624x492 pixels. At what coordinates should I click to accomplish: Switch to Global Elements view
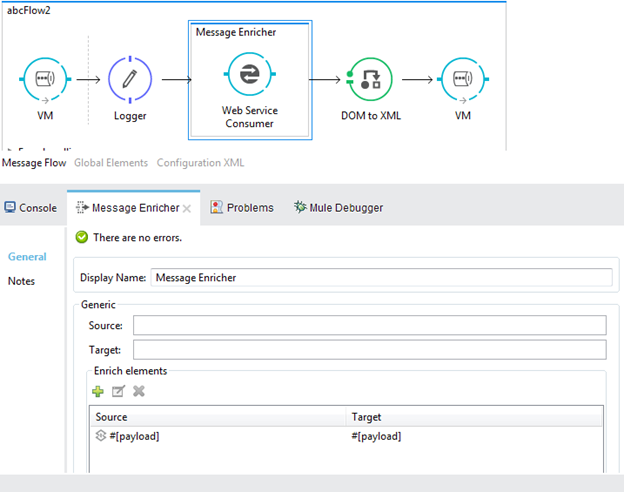[111, 162]
